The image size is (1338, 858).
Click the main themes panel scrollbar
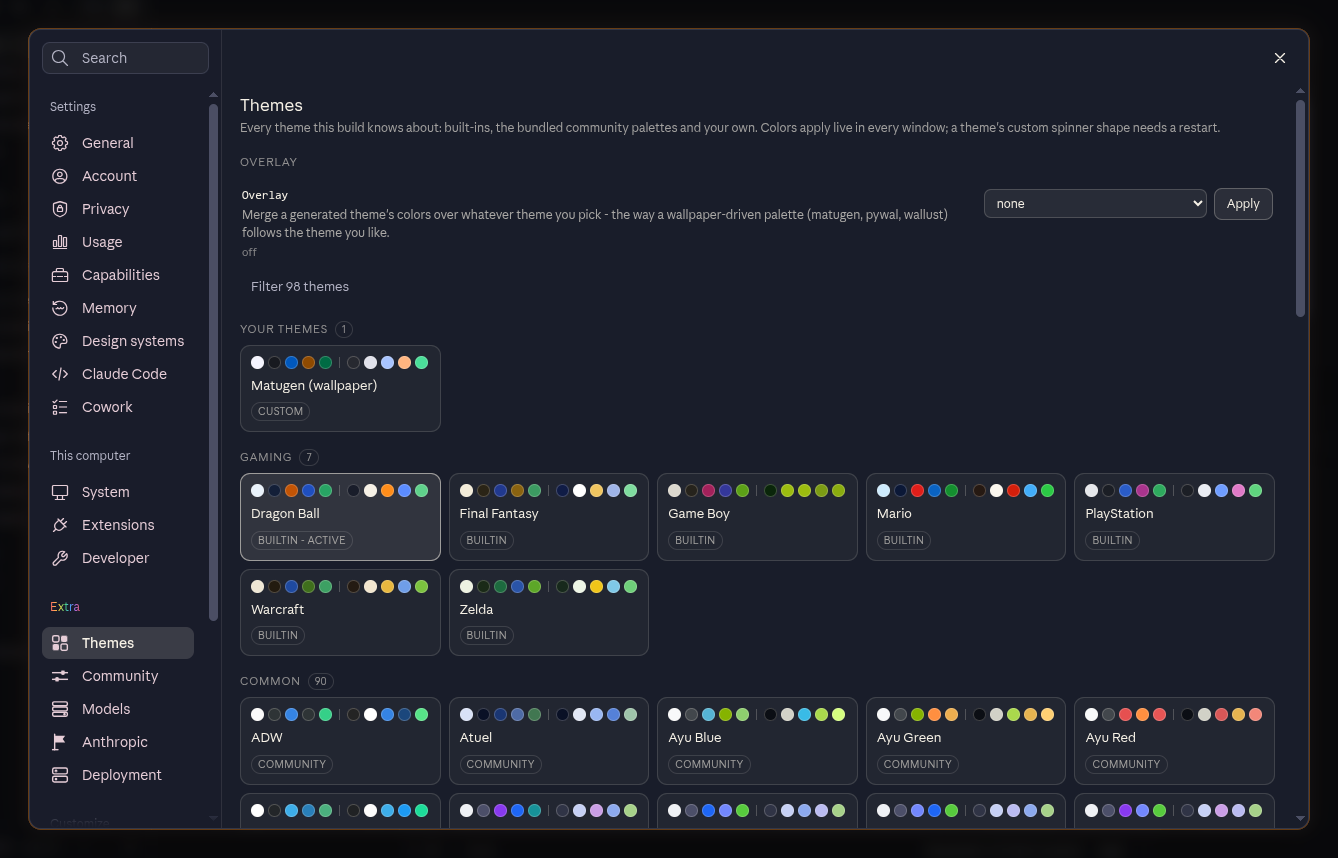(x=1300, y=208)
